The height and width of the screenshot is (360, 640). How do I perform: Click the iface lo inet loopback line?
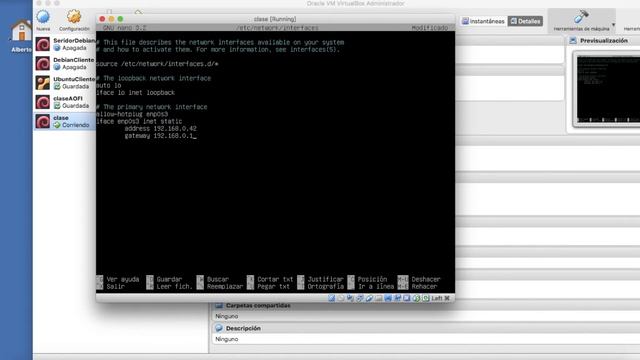point(136,93)
